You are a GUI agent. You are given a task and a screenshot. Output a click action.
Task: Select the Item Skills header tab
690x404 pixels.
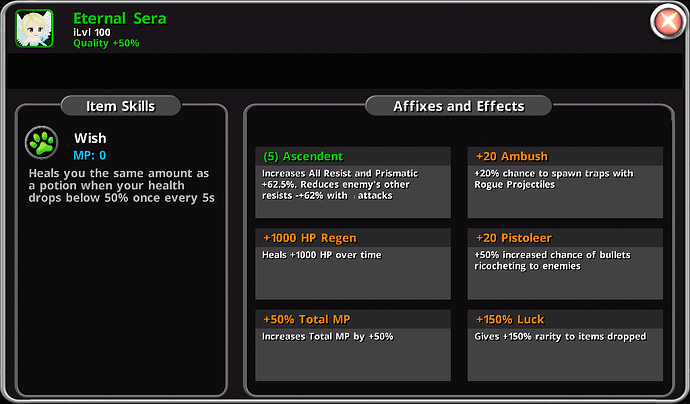click(x=121, y=105)
